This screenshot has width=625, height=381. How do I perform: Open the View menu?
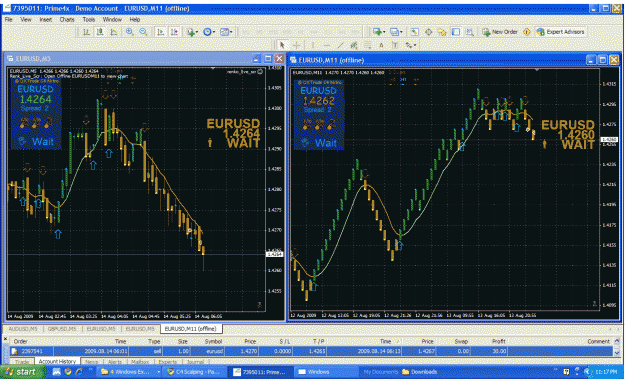(26, 19)
